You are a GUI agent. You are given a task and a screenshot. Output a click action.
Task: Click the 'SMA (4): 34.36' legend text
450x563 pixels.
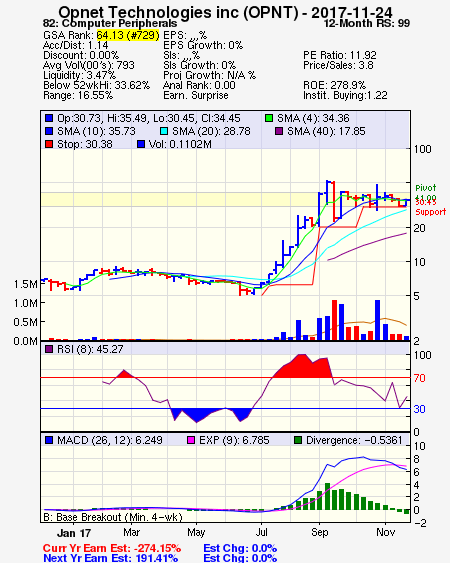coord(313,118)
